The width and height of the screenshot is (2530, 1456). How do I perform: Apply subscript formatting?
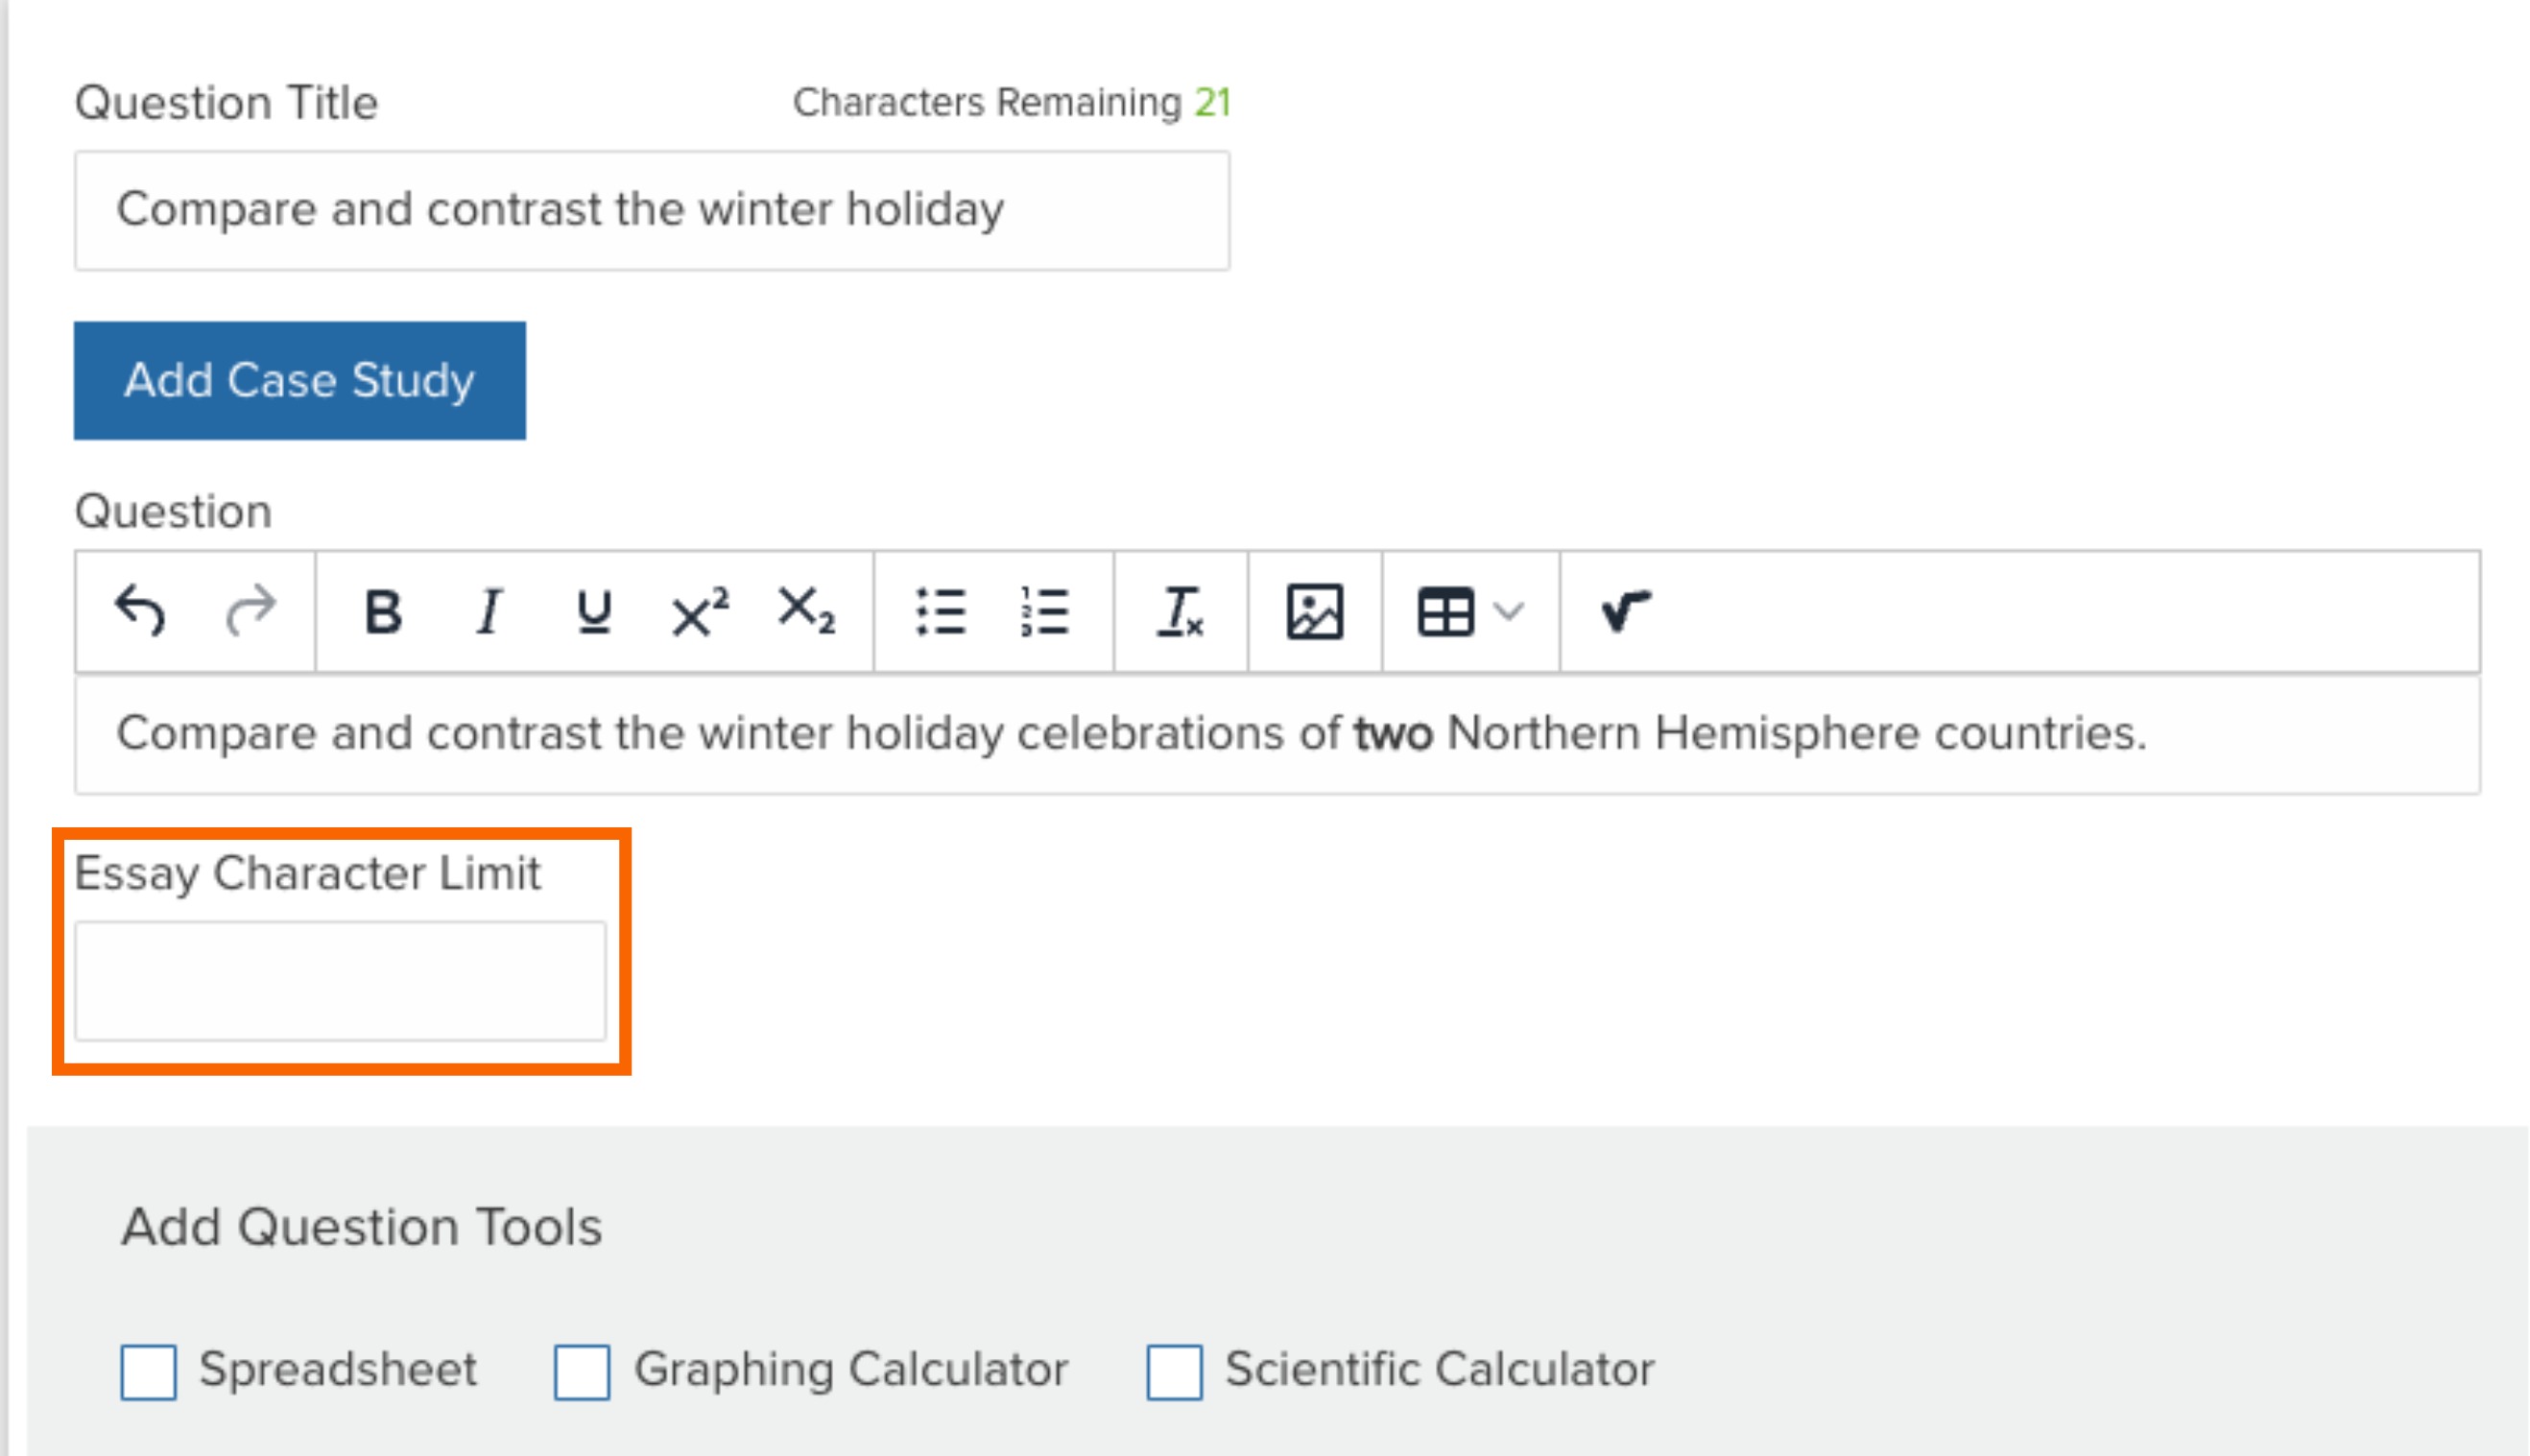806,610
